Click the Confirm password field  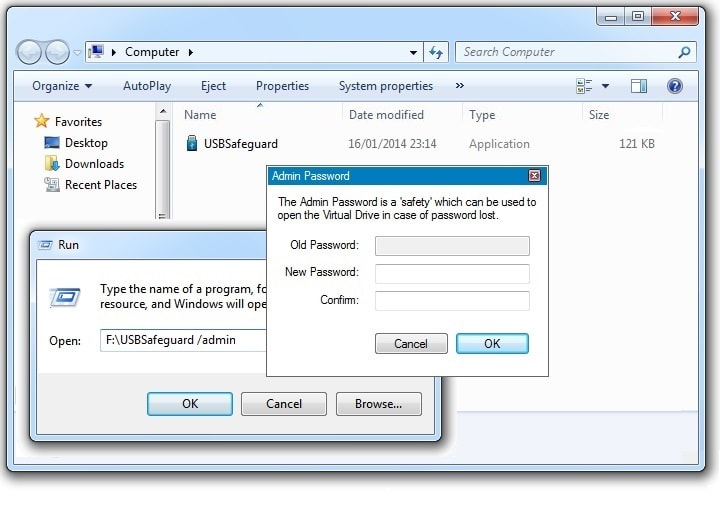click(452, 301)
